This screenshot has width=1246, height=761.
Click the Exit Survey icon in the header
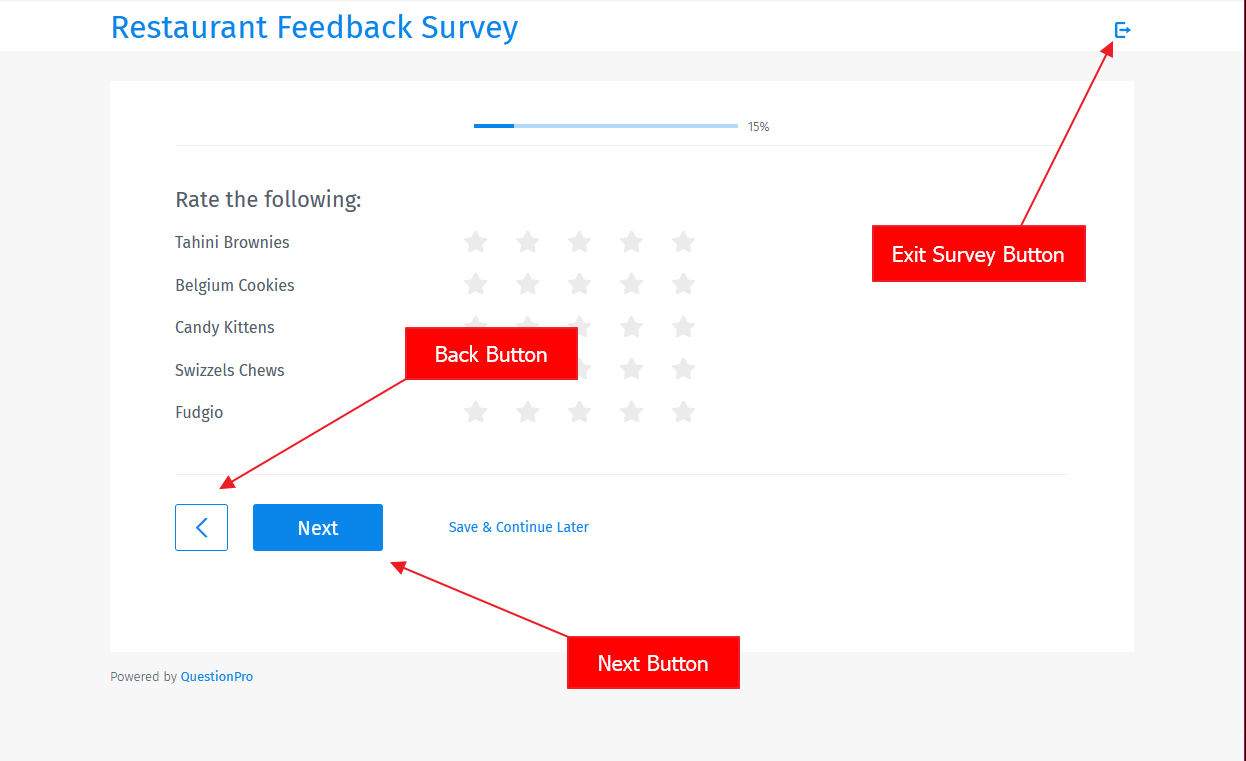(1122, 29)
